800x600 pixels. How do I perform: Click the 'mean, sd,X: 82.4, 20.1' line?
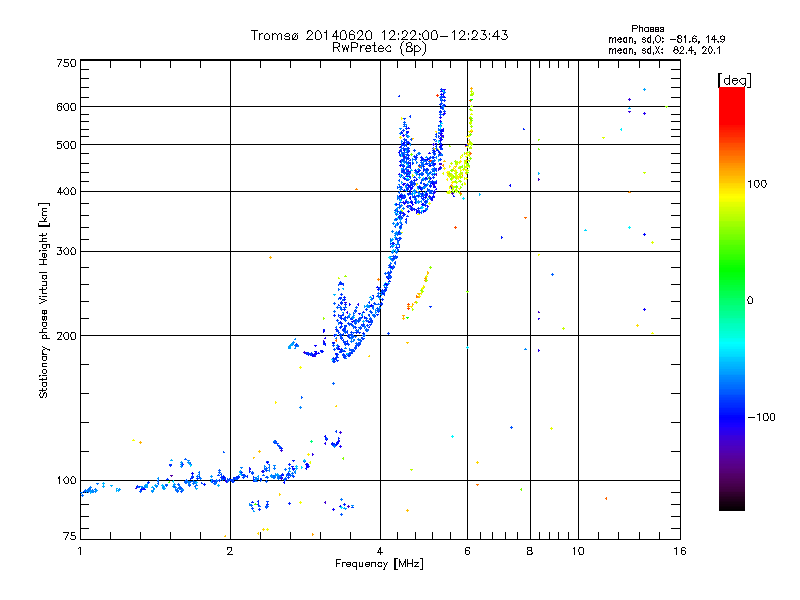tap(664, 50)
